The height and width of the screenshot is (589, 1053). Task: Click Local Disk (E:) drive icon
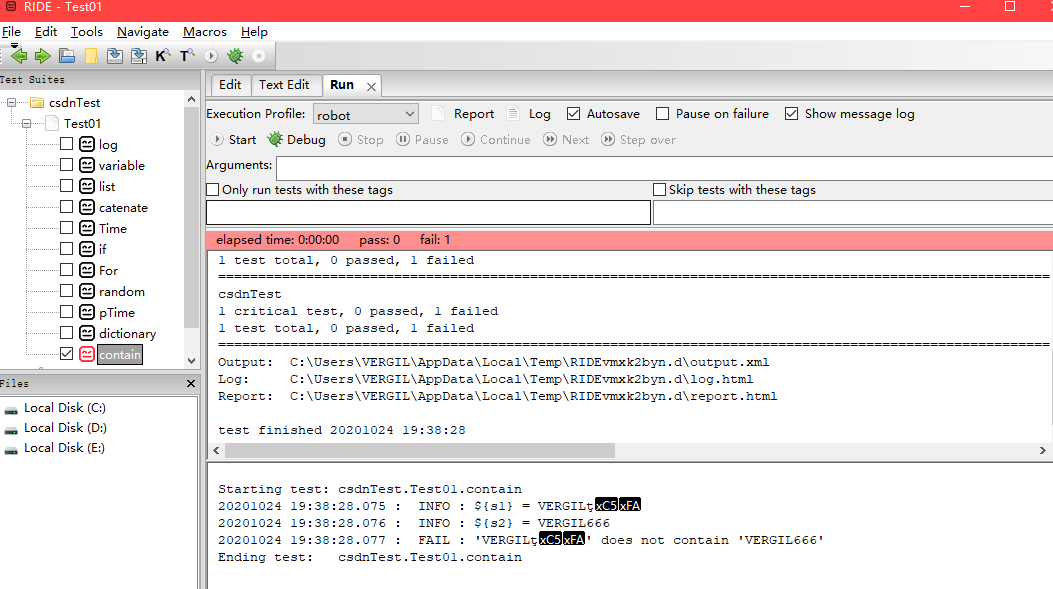coord(11,449)
